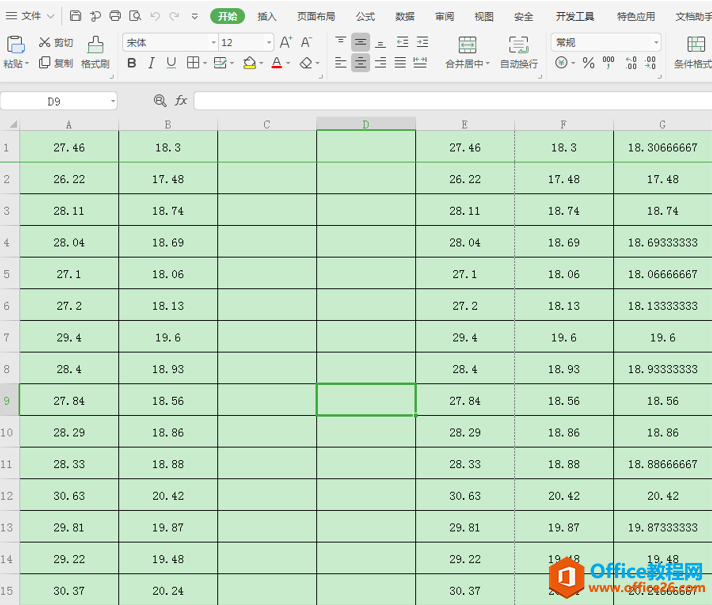Apply percent style format

(588, 63)
